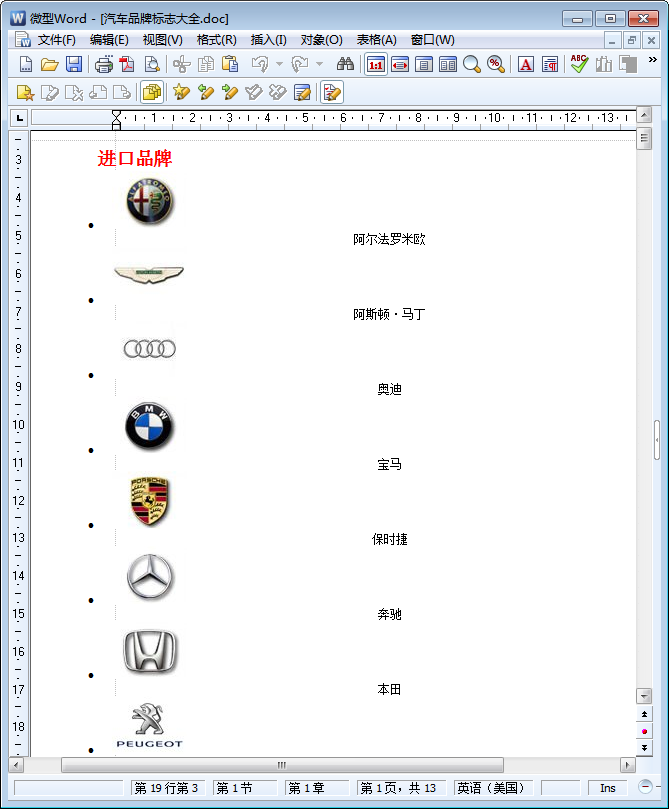
Task: Click the Word app icon in the title bar
Action: (18, 18)
